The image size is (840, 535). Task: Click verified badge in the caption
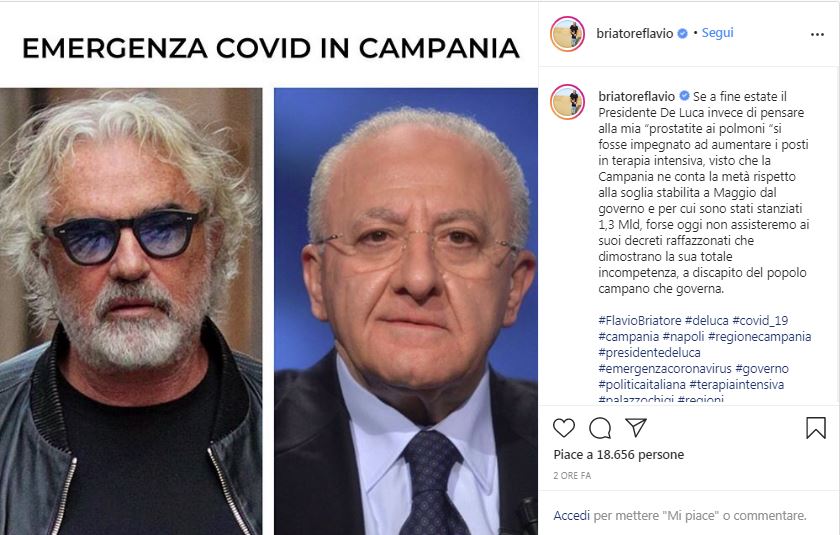(684, 96)
